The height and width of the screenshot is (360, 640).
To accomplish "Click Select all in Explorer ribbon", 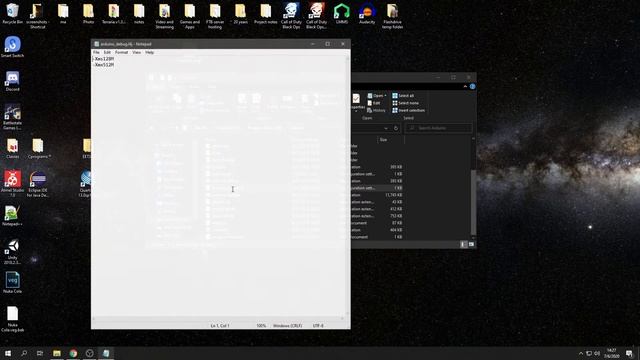I will coord(403,96).
